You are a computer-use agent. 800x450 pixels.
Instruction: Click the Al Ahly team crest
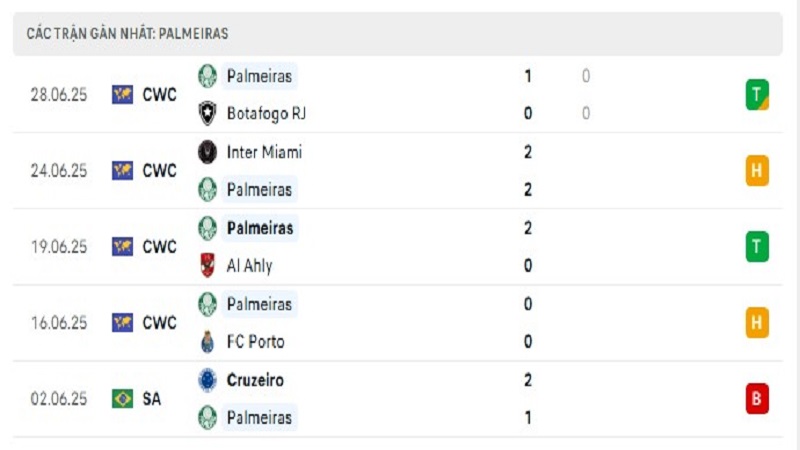point(207,265)
